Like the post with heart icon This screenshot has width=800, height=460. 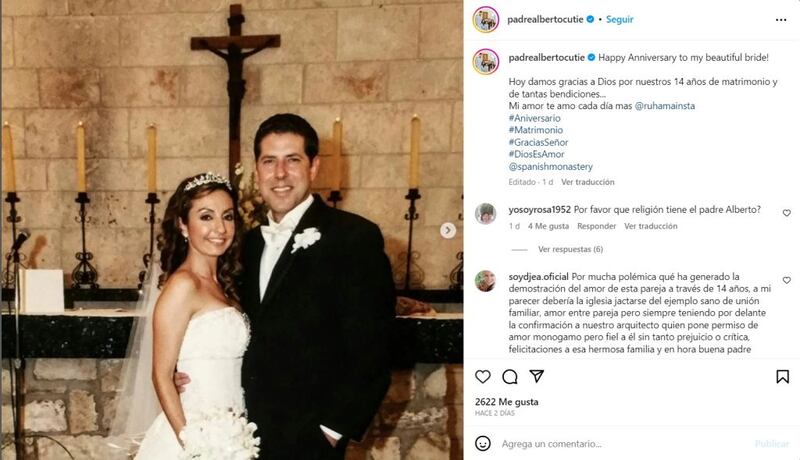click(x=483, y=377)
